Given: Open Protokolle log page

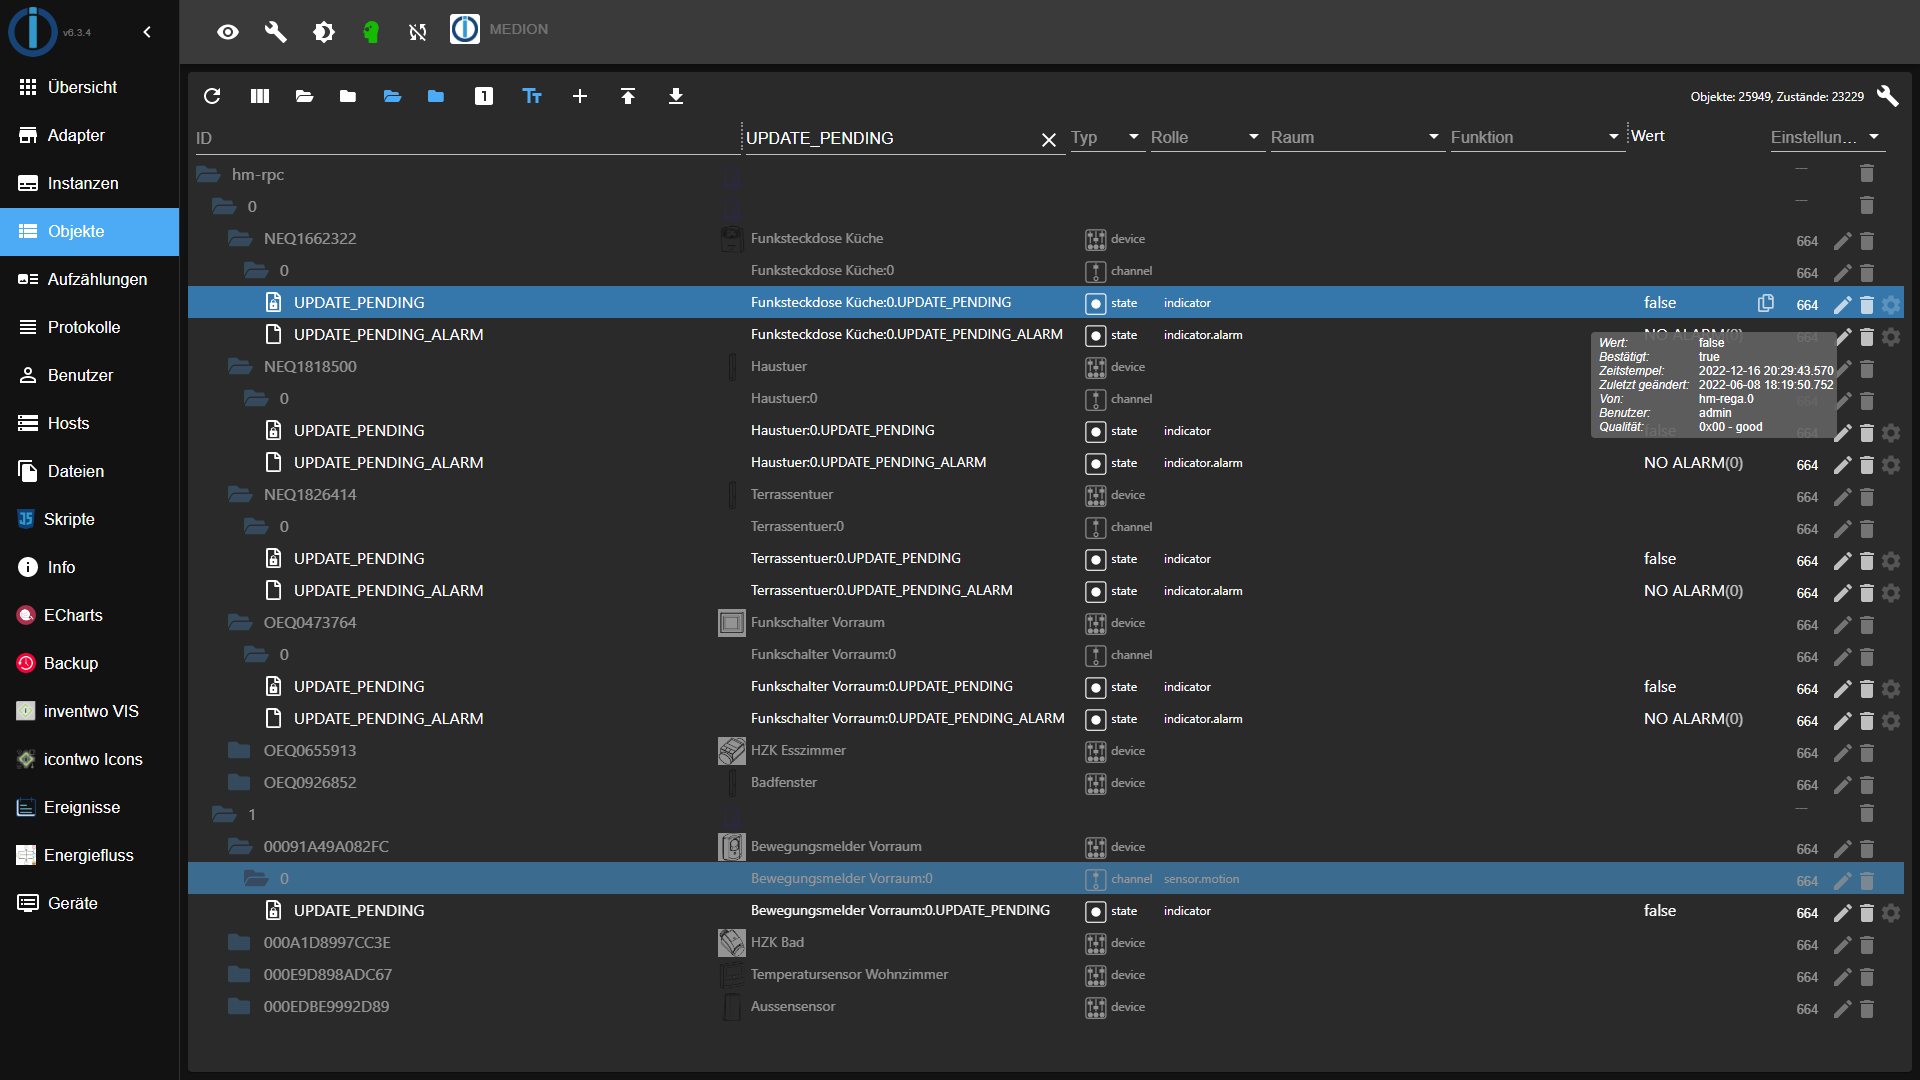Looking at the screenshot, I should point(90,327).
